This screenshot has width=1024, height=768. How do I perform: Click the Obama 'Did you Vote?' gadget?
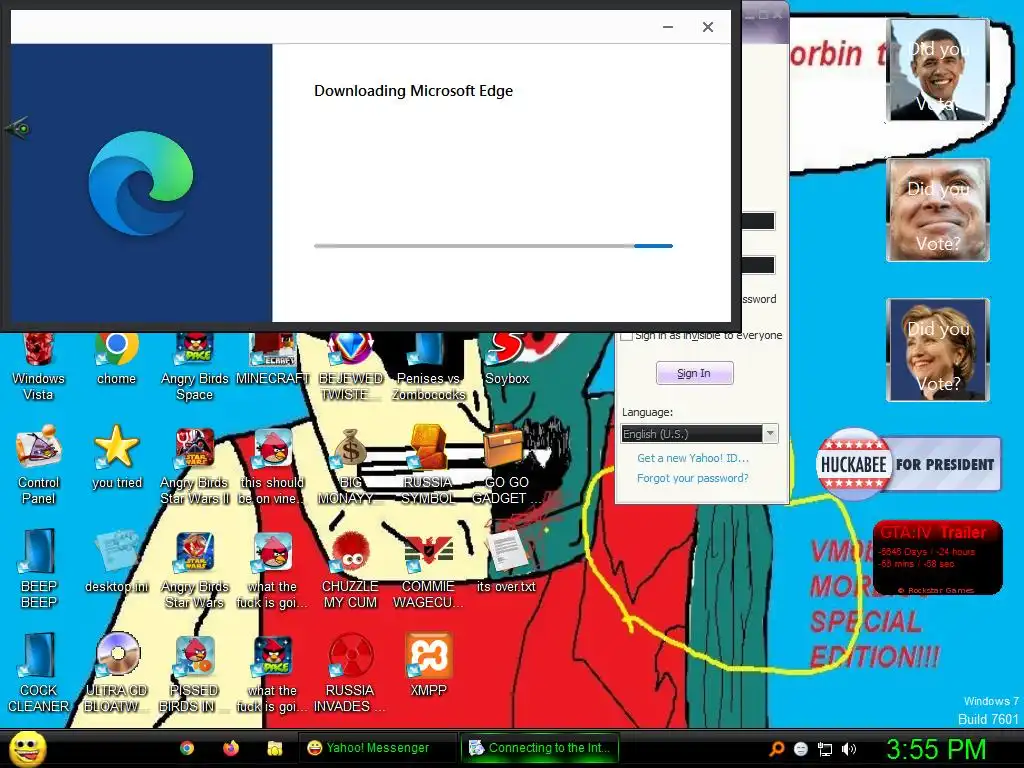(x=938, y=70)
